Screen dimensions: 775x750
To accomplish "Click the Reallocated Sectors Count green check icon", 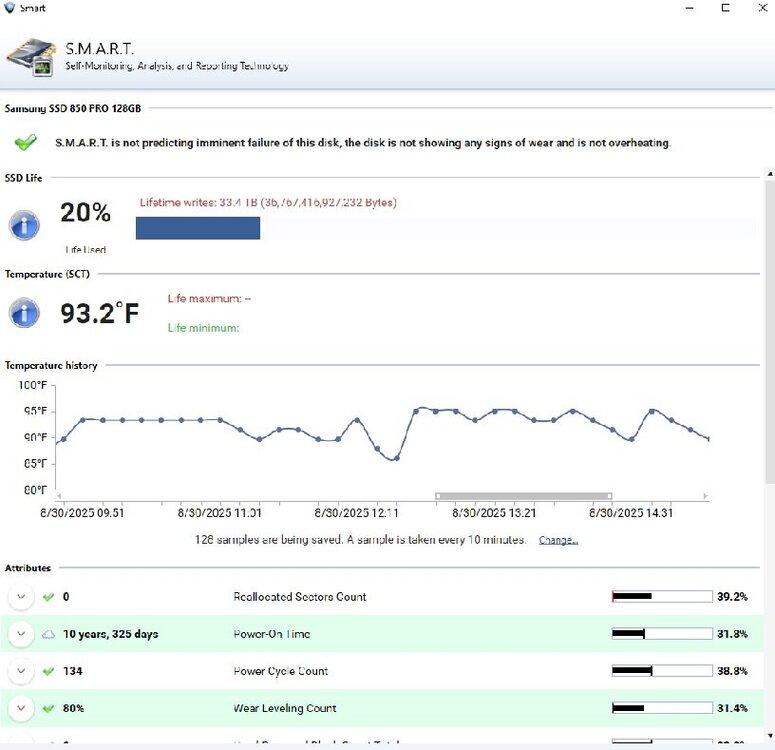I will tap(48, 597).
